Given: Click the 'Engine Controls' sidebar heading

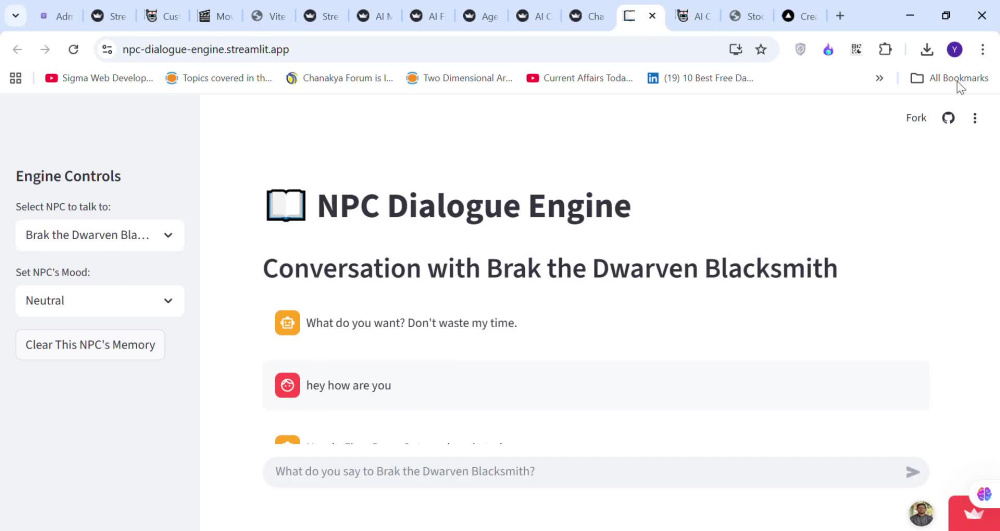Looking at the screenshot, I should [x=68, y=176].
